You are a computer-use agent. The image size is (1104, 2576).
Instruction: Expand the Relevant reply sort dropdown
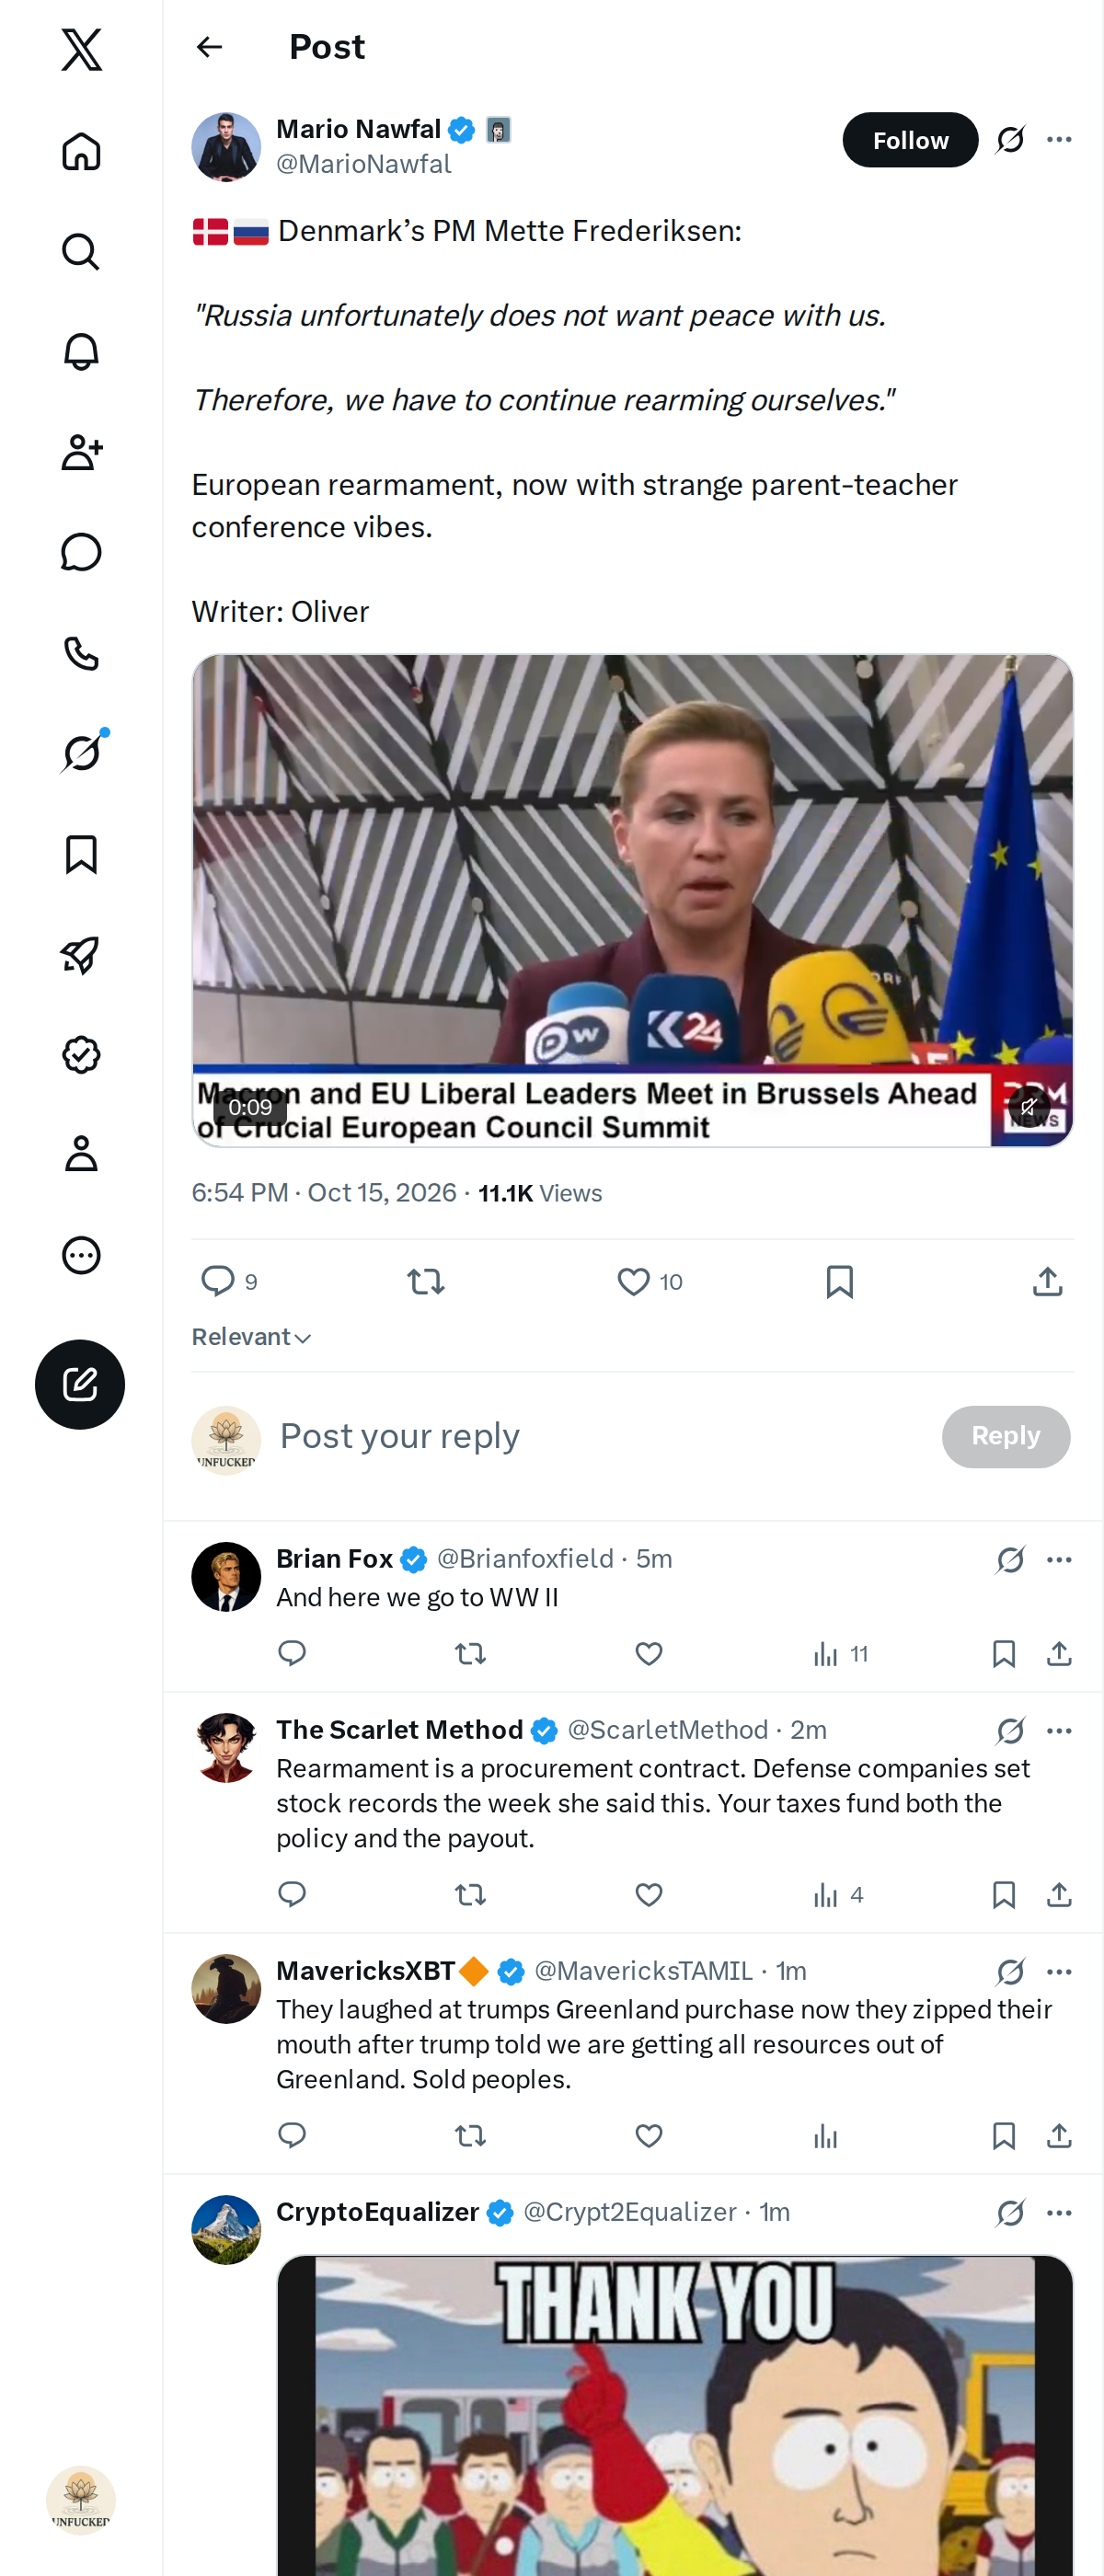pos(252,1337)
